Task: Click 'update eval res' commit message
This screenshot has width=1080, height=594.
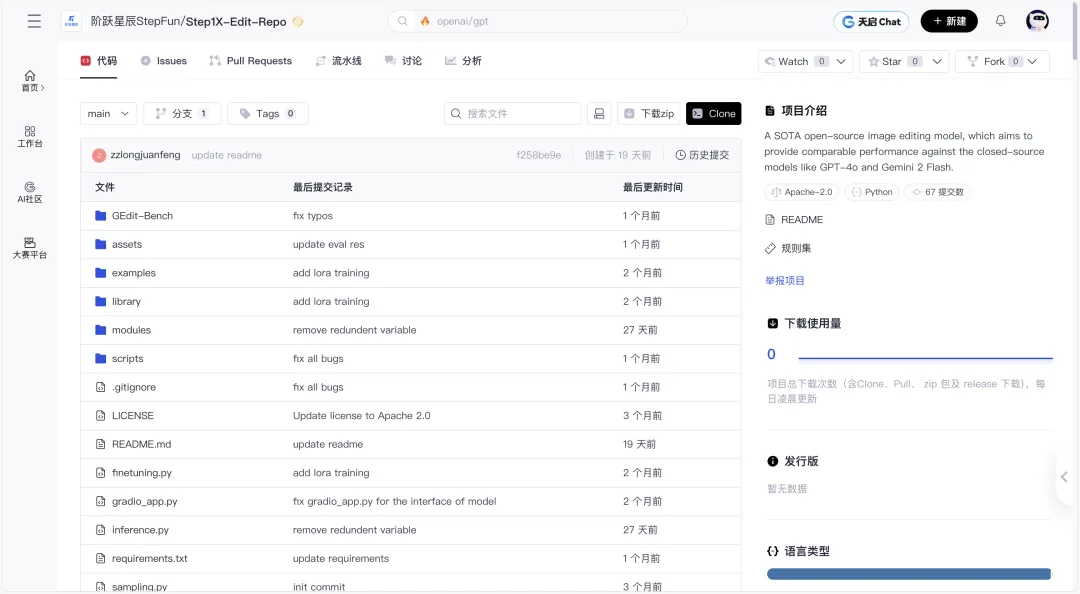Action: (329, 244)
